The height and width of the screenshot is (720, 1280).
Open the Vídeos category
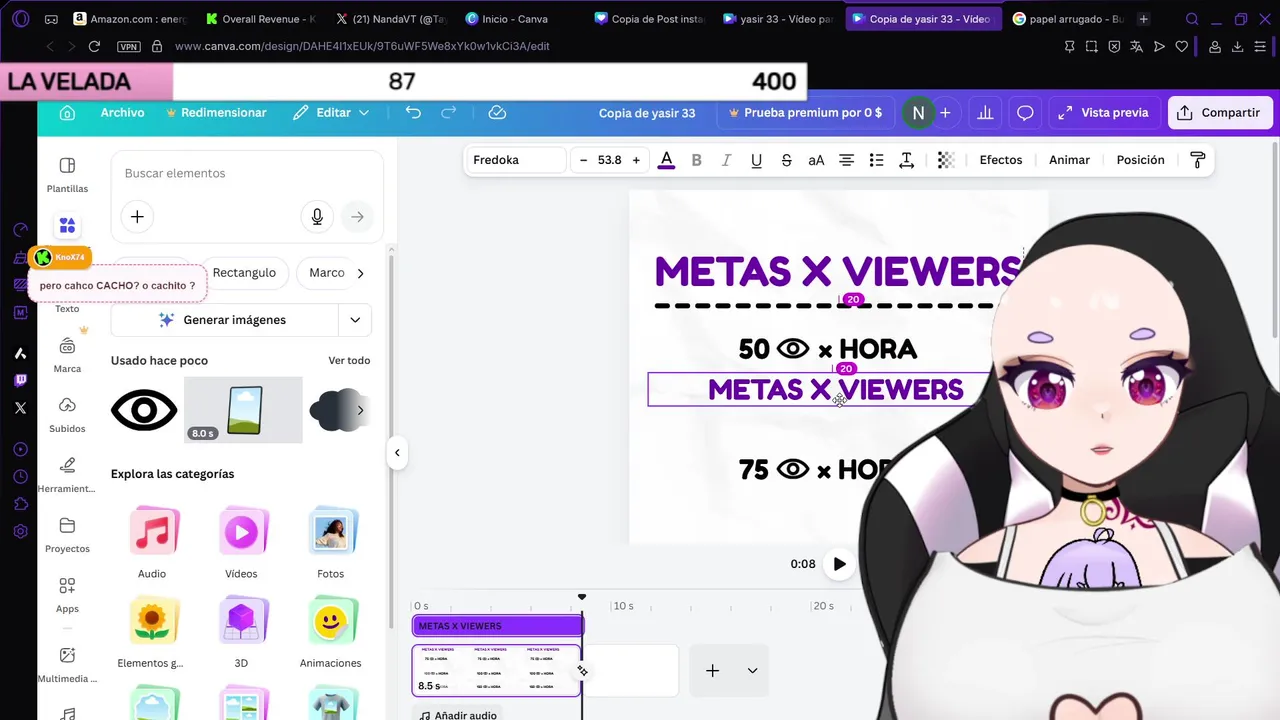pos(241,544)
